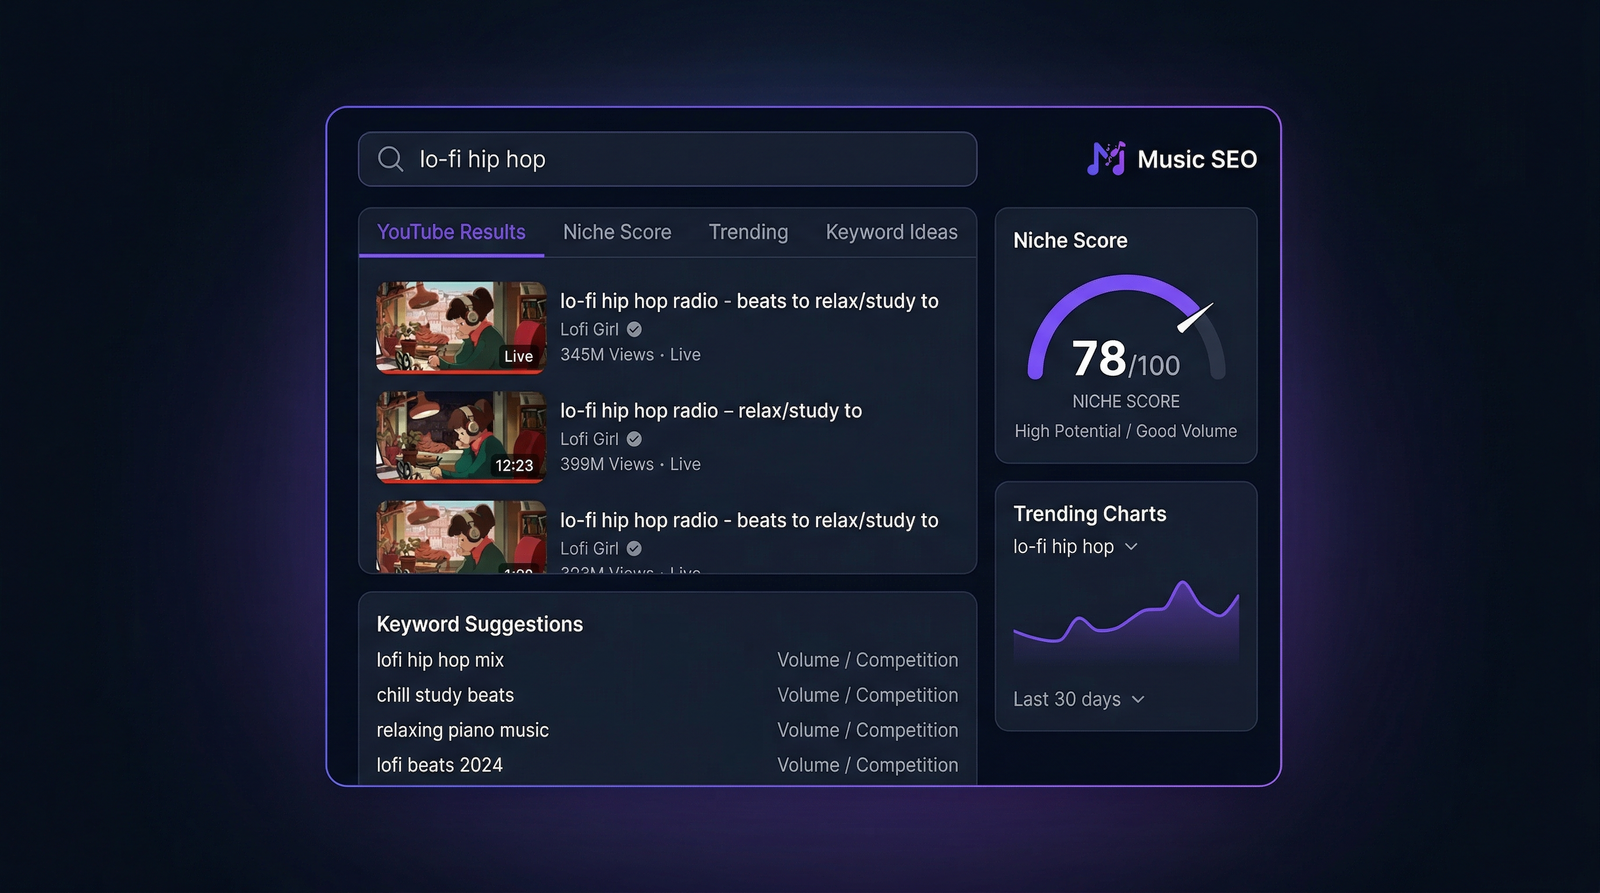Click Volume / Competition for lofi beats 2024
The height and width of the screenshot is (893, 1600).
pos(867,765)
